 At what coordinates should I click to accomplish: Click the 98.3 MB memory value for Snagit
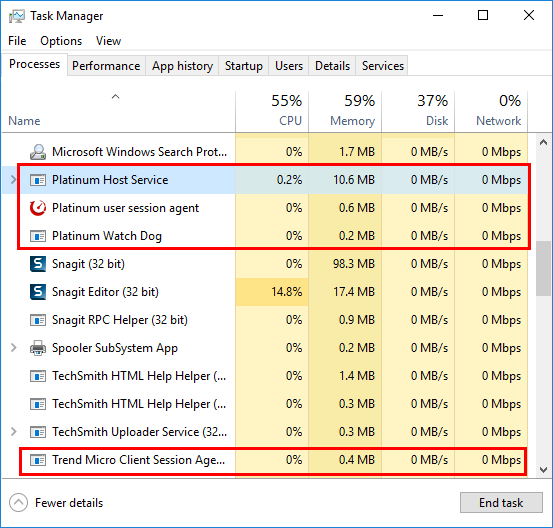click(x=354, y=264)
